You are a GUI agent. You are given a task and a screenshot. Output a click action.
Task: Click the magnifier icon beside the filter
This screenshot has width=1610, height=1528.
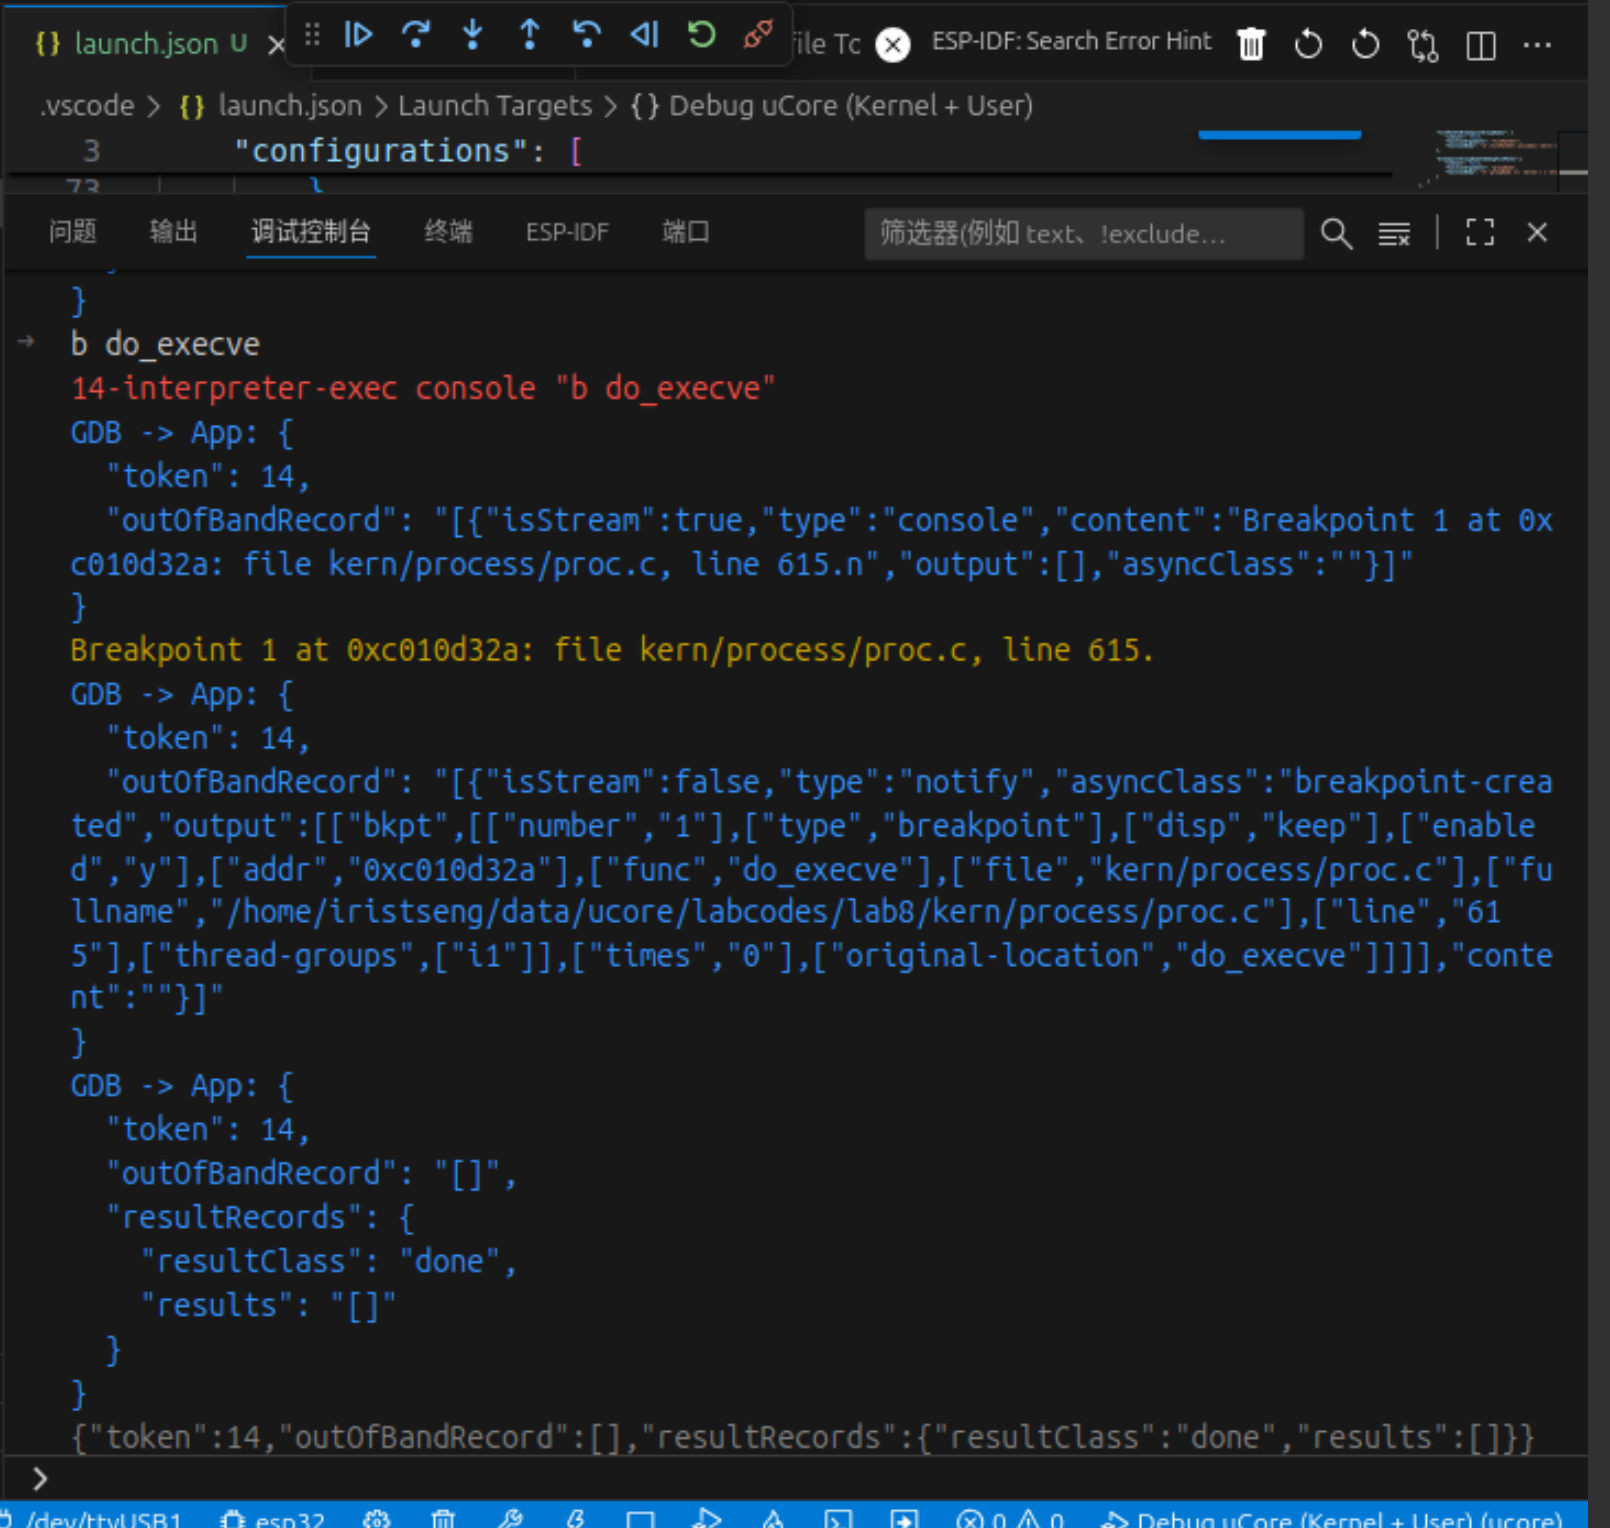click(x=1336, y=233)
